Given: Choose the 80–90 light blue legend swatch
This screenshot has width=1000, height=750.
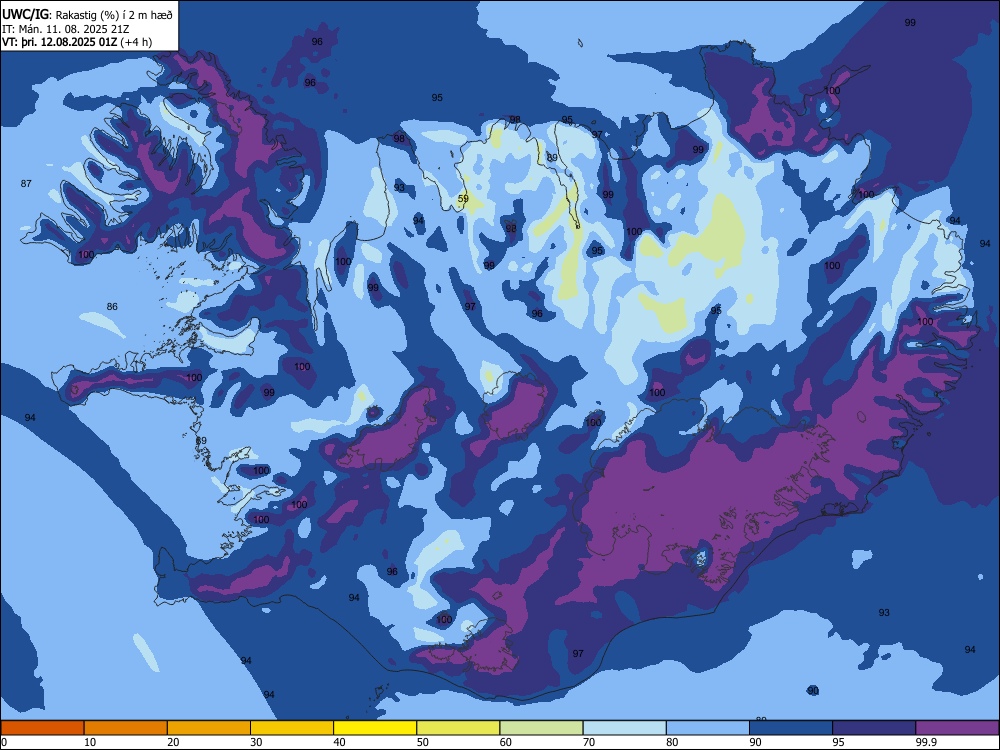Looking at the screenshot, I should (x=708, y=728).
